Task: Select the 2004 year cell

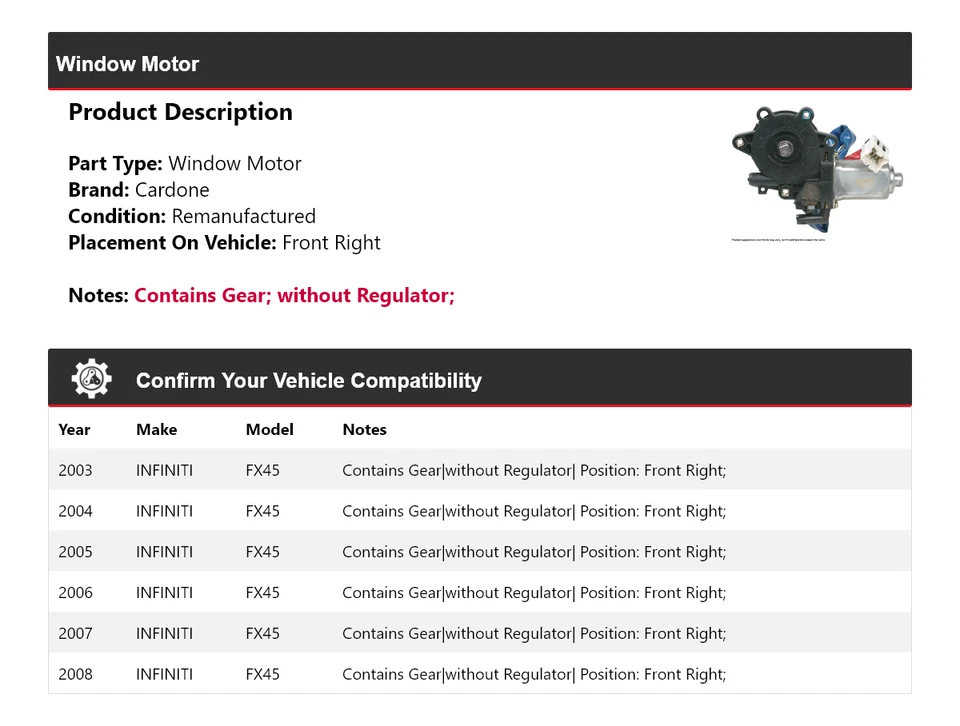Action: 75,511
